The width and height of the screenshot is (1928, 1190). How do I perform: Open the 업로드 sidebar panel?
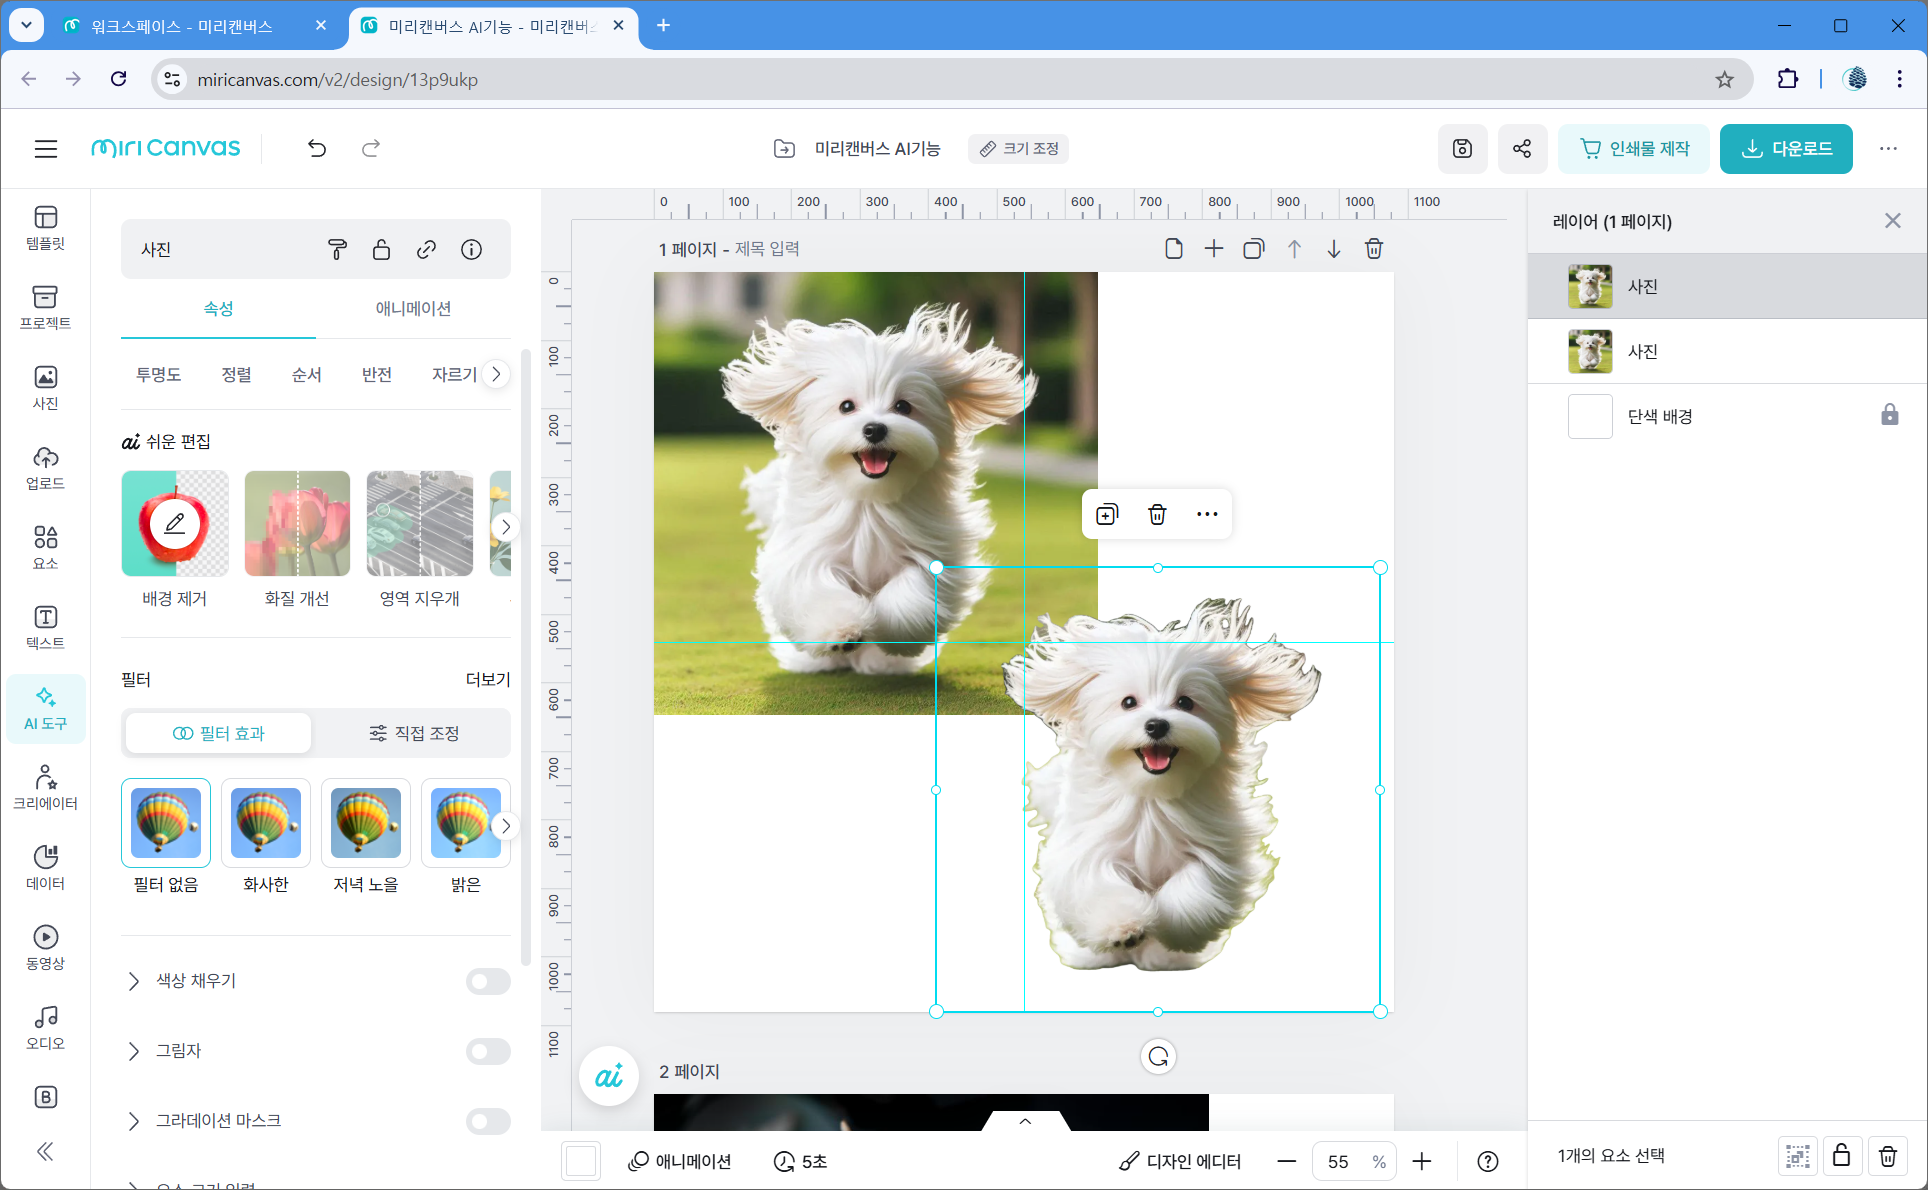click(x=46, y=468)
